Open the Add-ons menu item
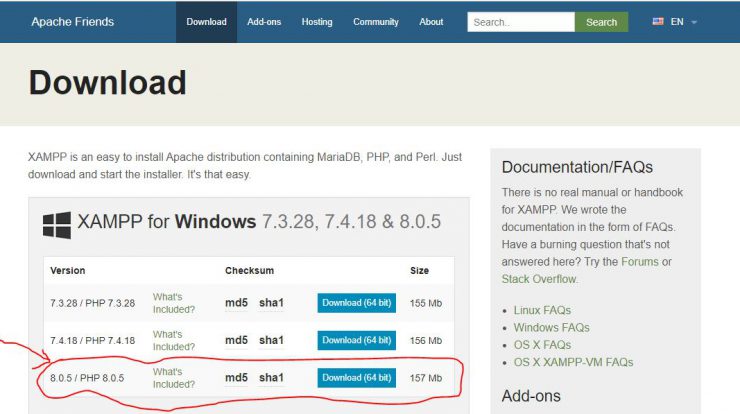740x414 pixels. 264,22
